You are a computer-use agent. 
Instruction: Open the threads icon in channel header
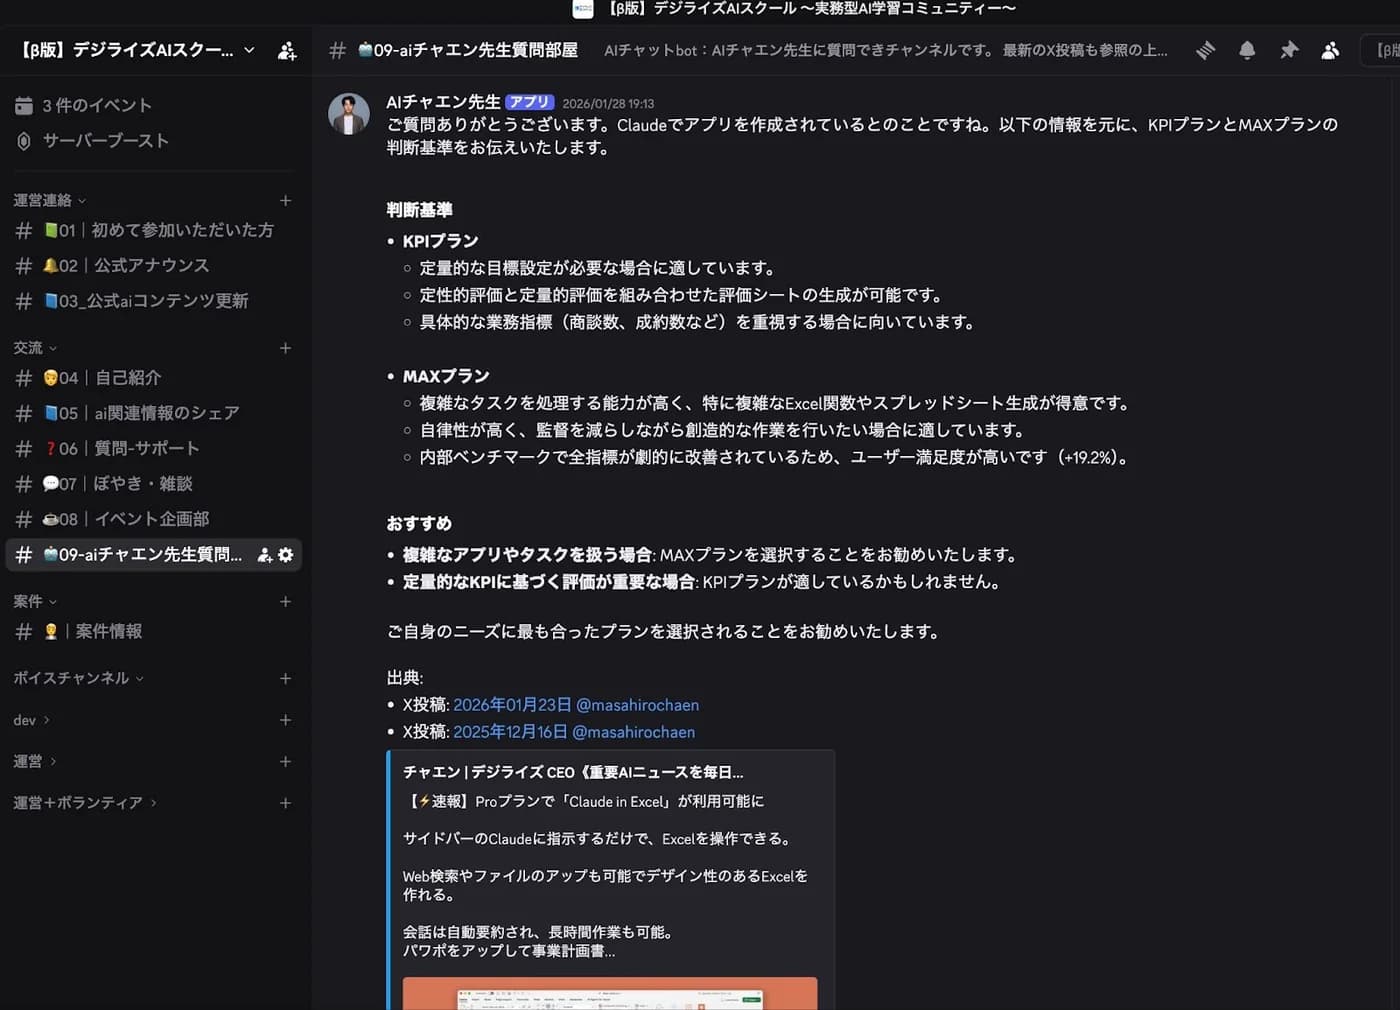(x=1206, y=50)
